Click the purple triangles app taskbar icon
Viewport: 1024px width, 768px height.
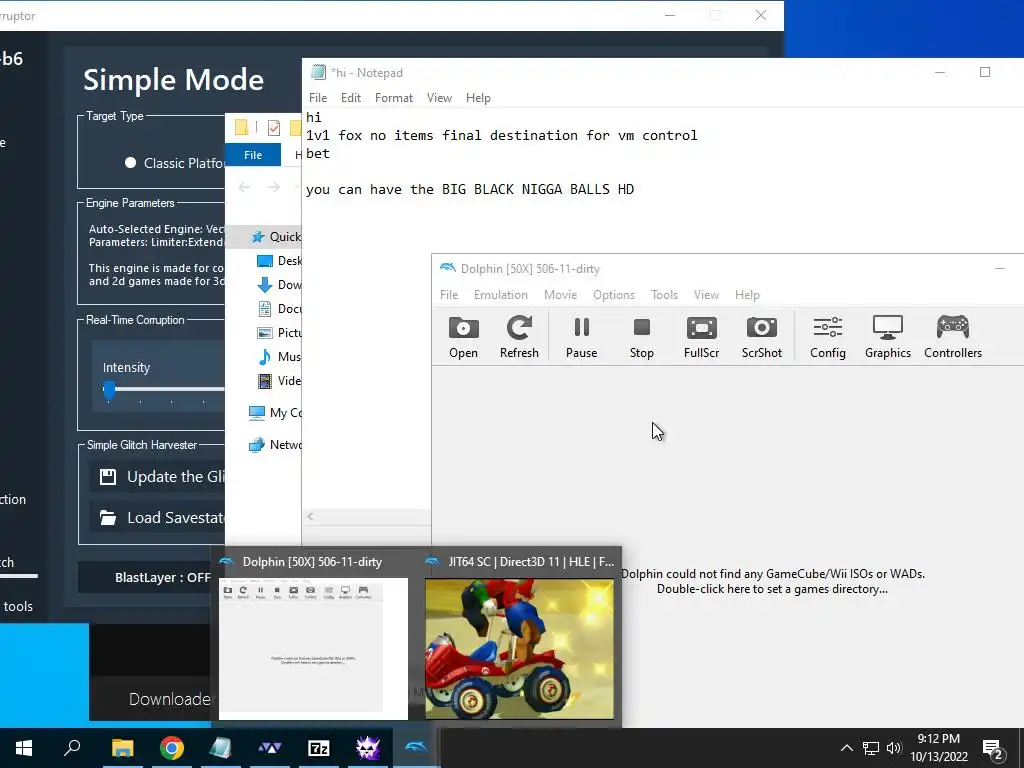click(x=269, y=748)
